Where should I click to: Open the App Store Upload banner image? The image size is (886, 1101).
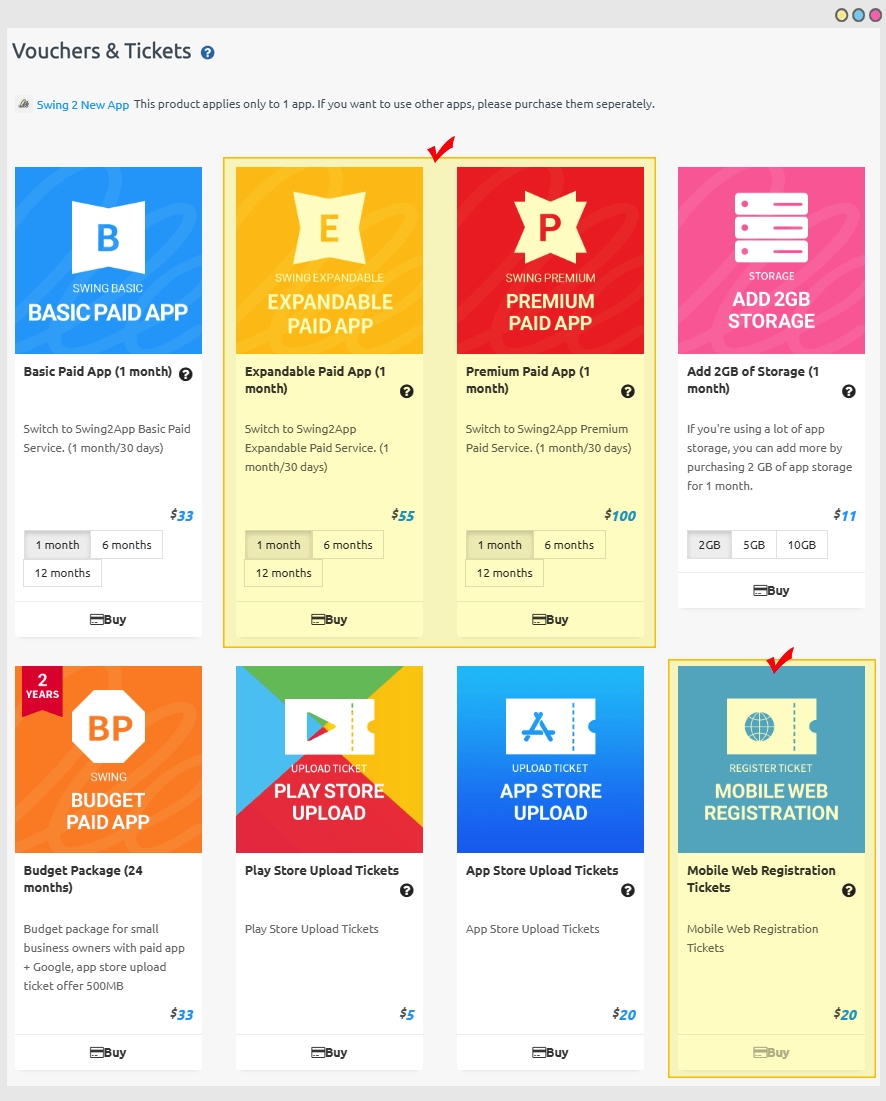click(550, 760)
